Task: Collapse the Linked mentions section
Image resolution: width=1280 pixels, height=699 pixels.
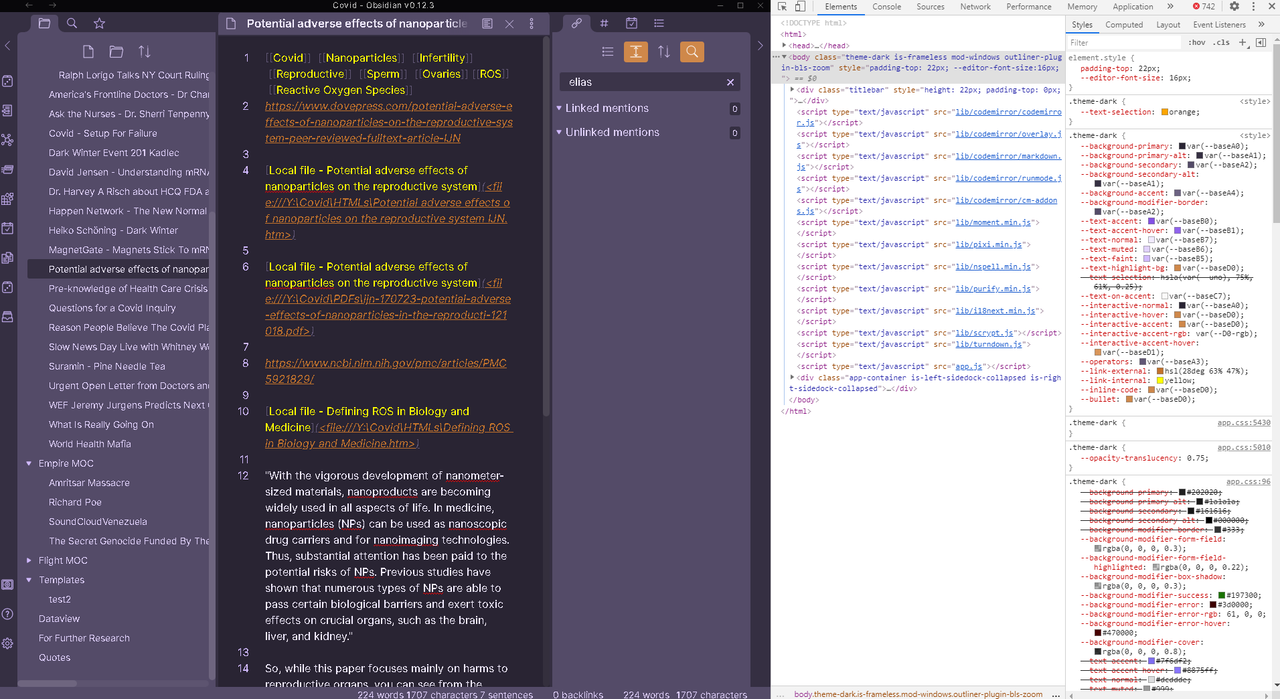Action: pos(560,108)
